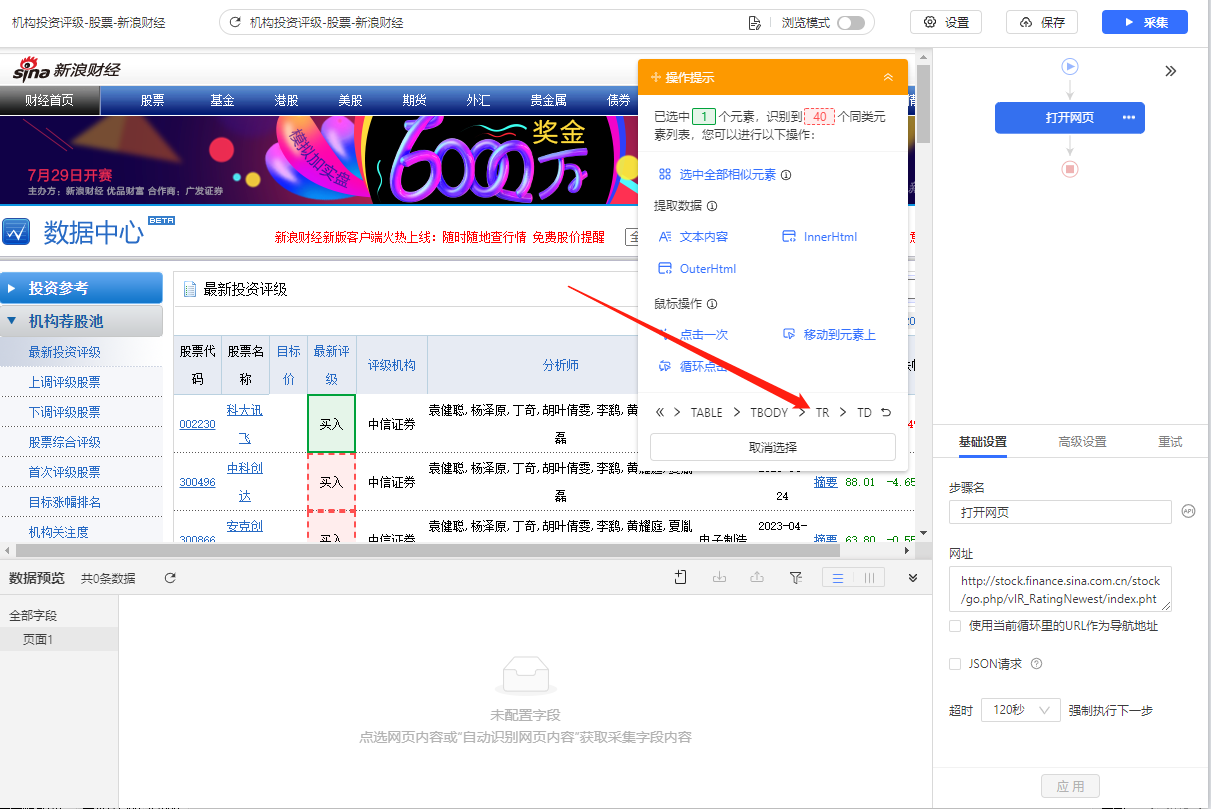This screenshot has width=1211, height=809.
Task: Open 设置 settings button
Action: tap(946, 22)
